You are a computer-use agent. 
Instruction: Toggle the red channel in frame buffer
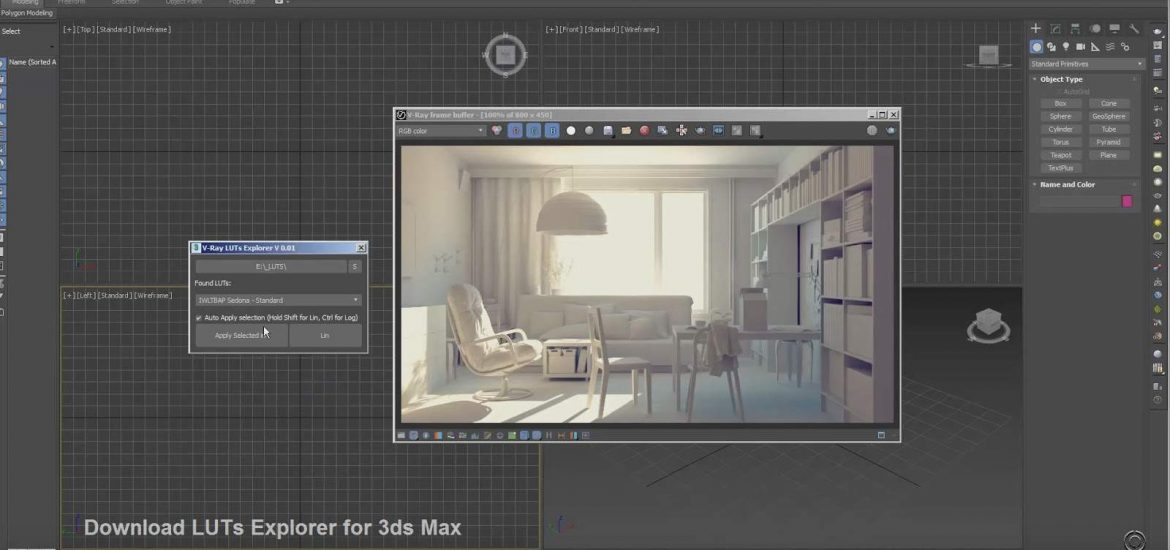[516, 130]
